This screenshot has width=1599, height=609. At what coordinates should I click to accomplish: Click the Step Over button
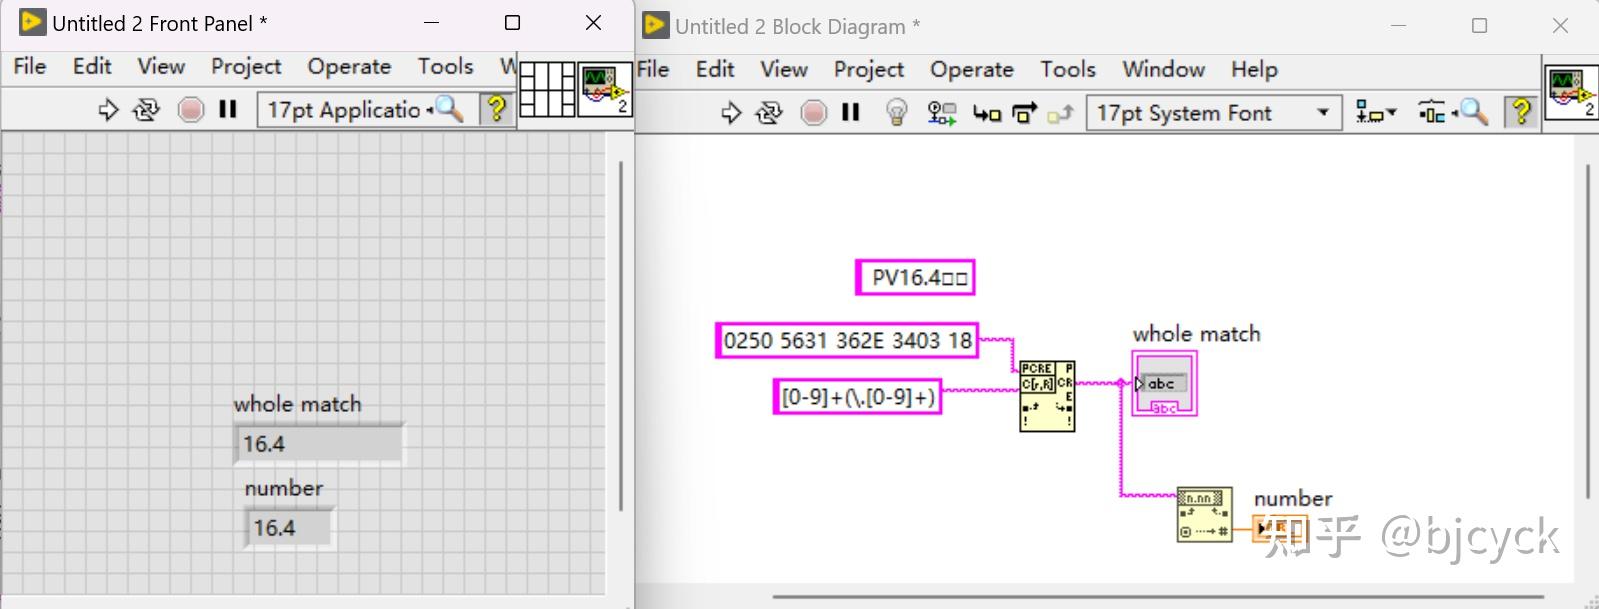click(x=1024, y=113)
